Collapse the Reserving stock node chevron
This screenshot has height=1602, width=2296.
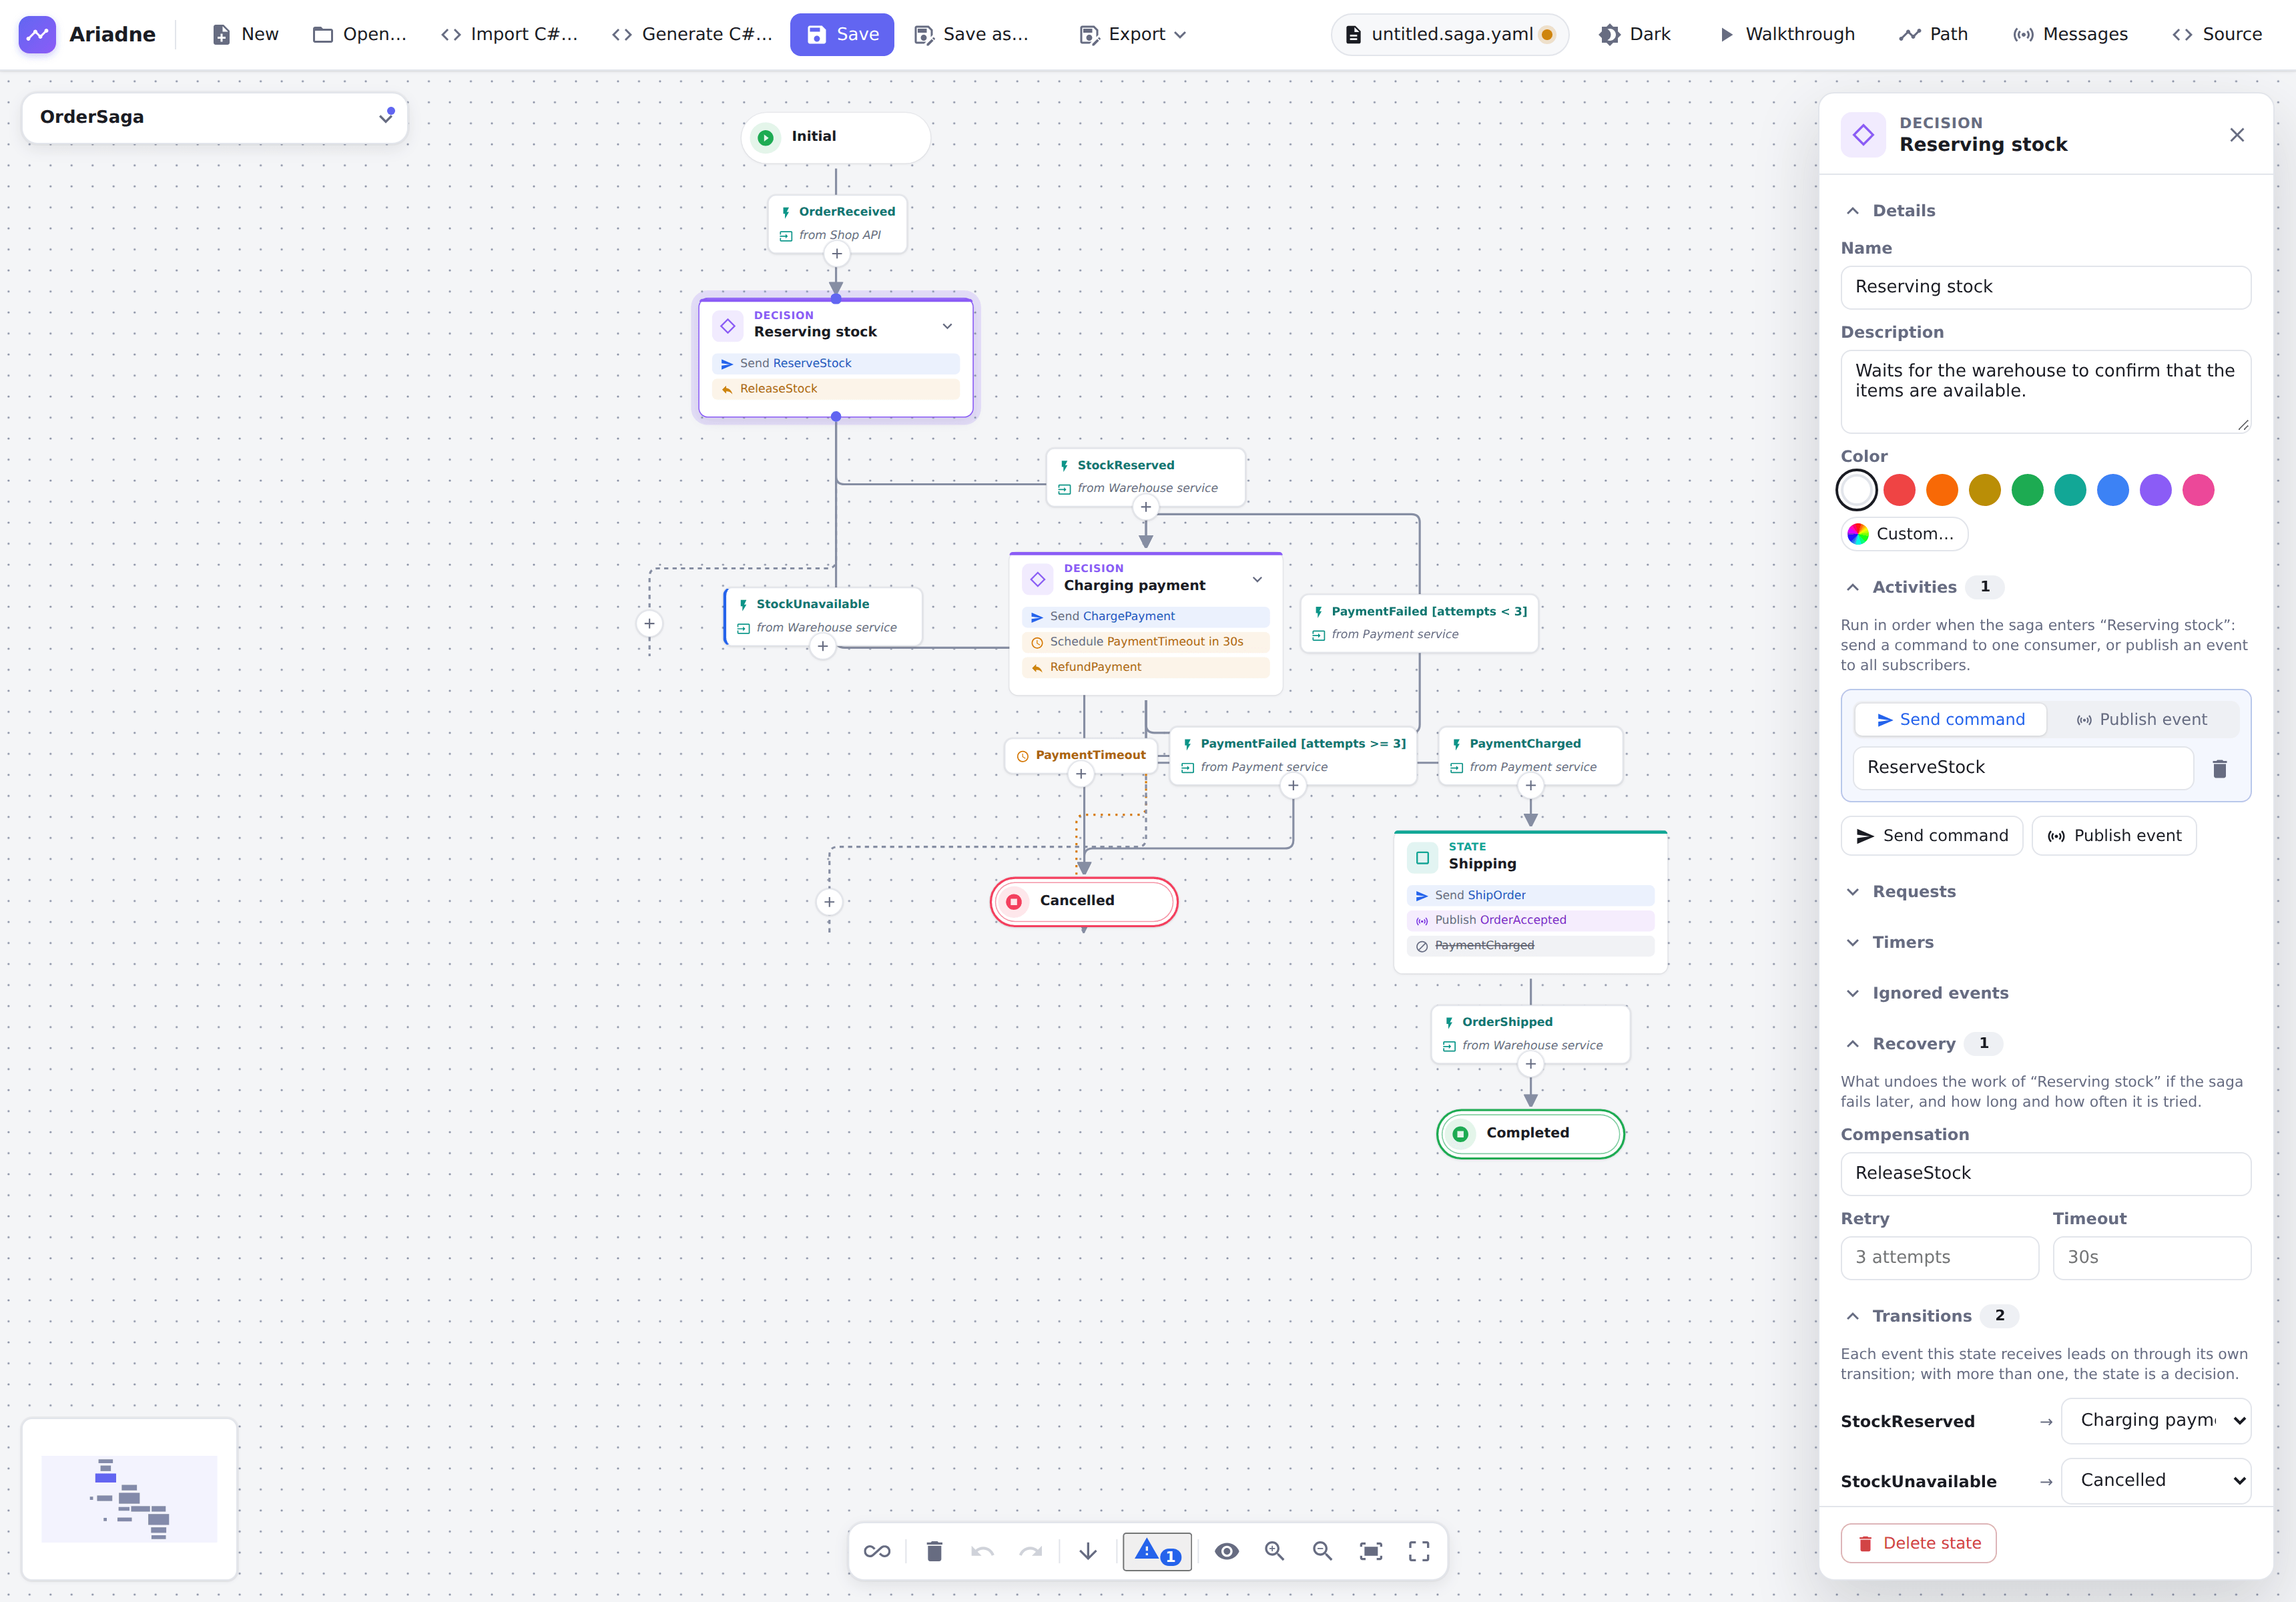[x=947, y=326]
